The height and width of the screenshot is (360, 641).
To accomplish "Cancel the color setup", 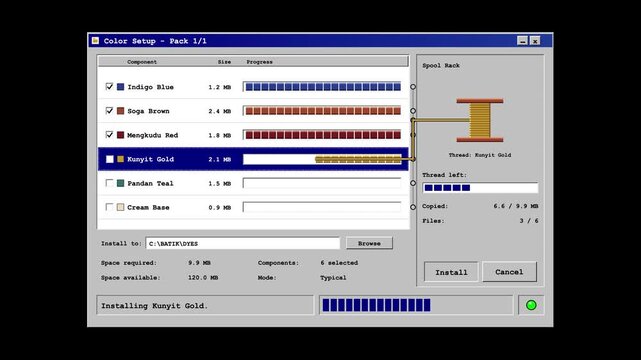I will point(509,272).
